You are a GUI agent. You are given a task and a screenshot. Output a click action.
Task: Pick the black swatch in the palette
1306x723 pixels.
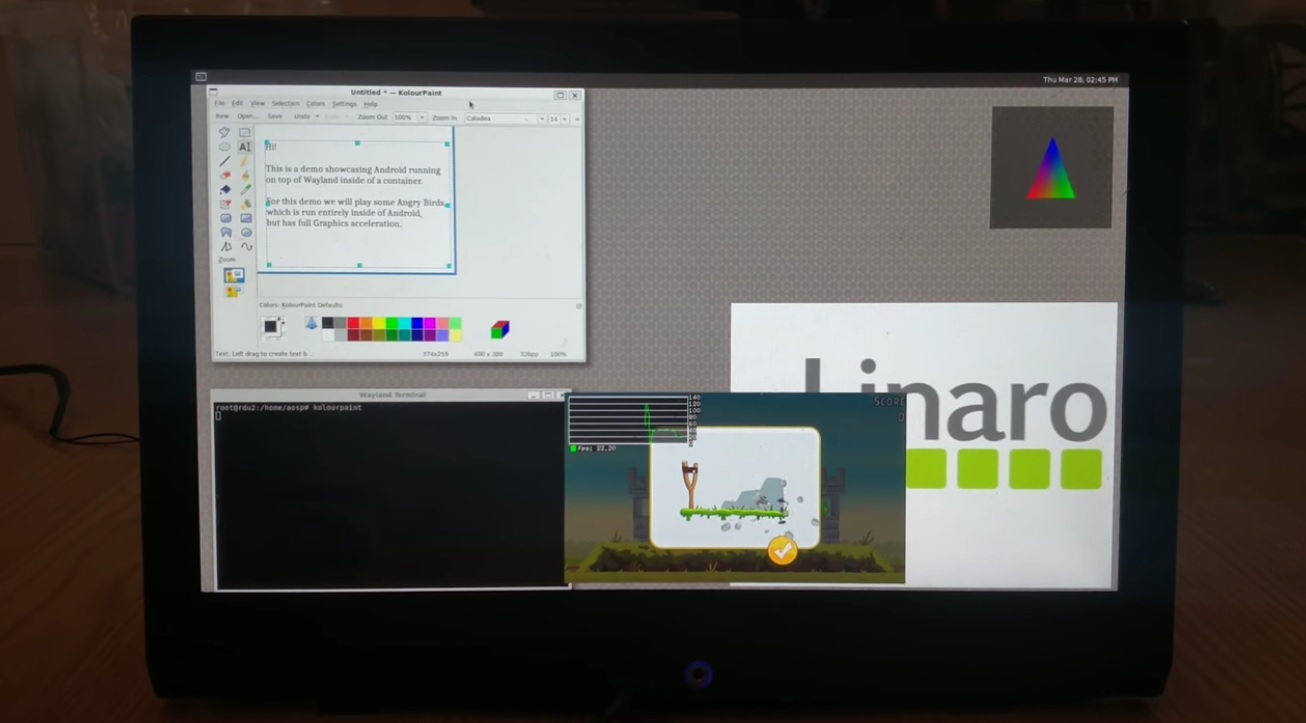point(327,323)
